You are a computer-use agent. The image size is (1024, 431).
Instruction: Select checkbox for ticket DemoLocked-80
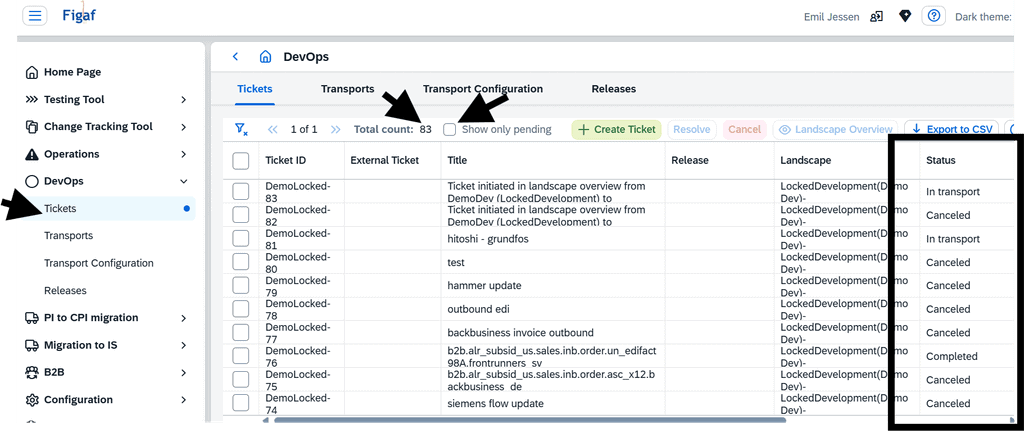pyautogui.click(x=241, y=263)
